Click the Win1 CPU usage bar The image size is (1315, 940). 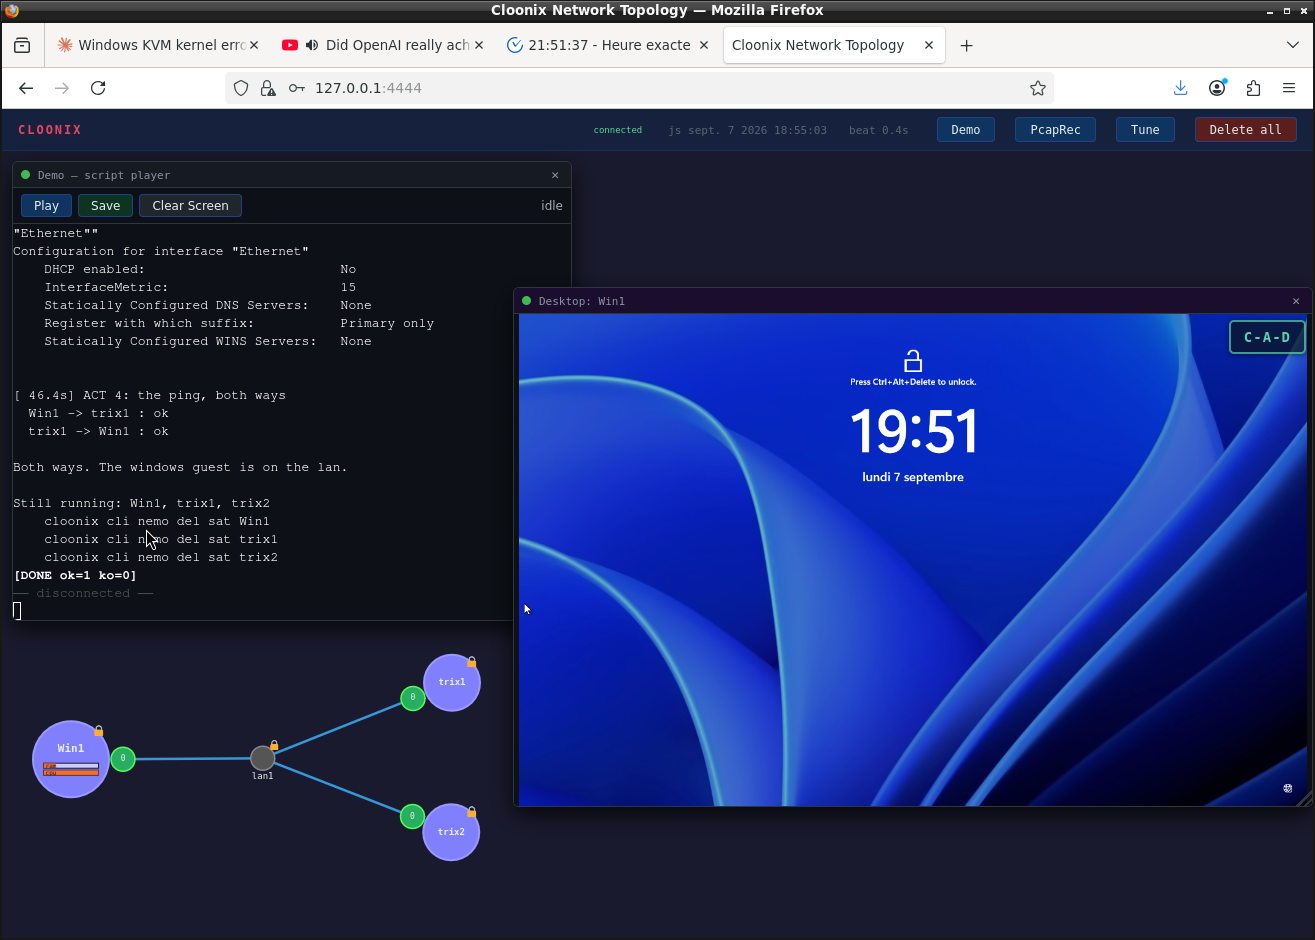(x=71, y=773)
